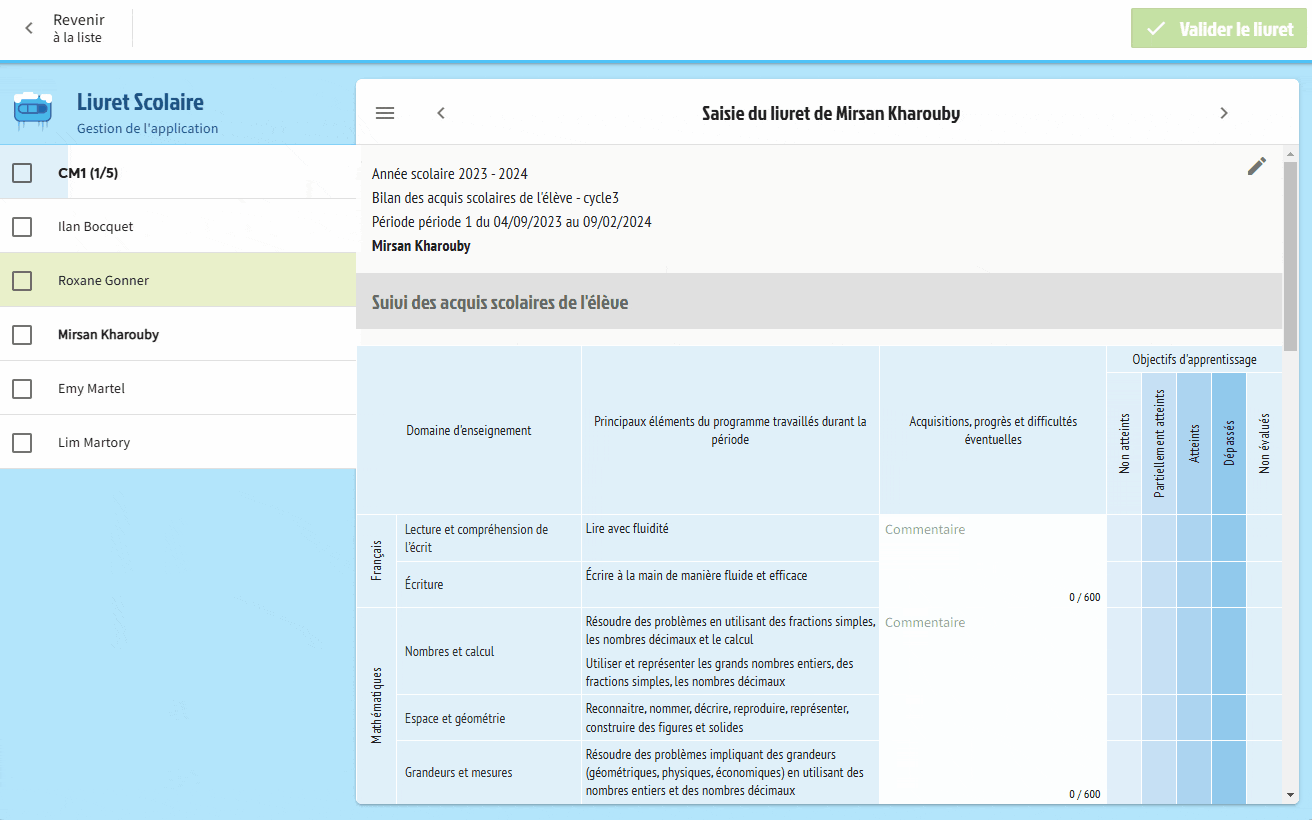Click the Mathématiques comment field

coord(992,690)
